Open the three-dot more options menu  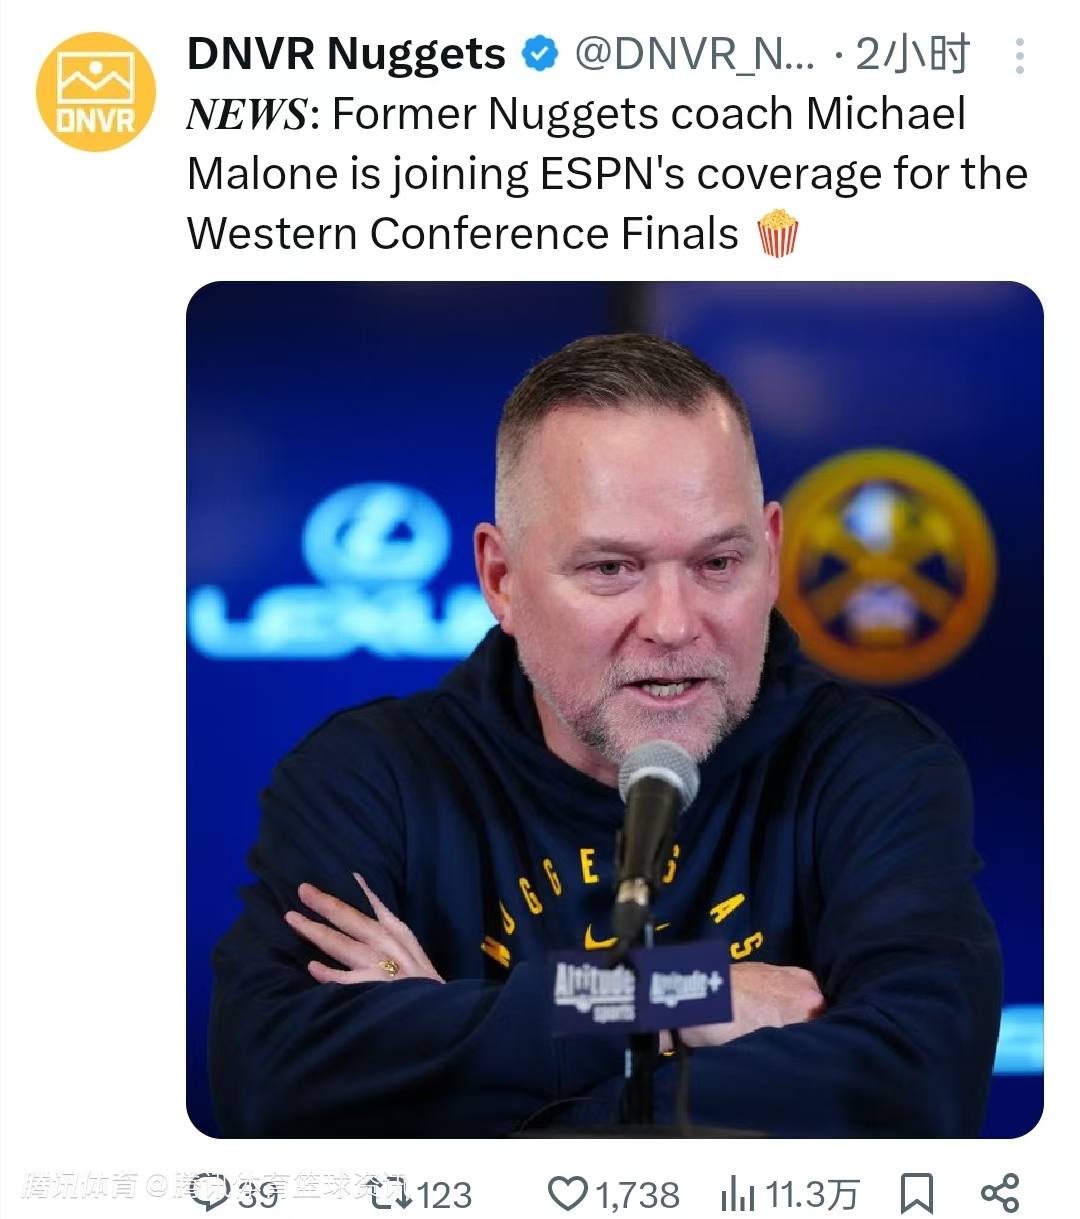[x=1019, y=56]
